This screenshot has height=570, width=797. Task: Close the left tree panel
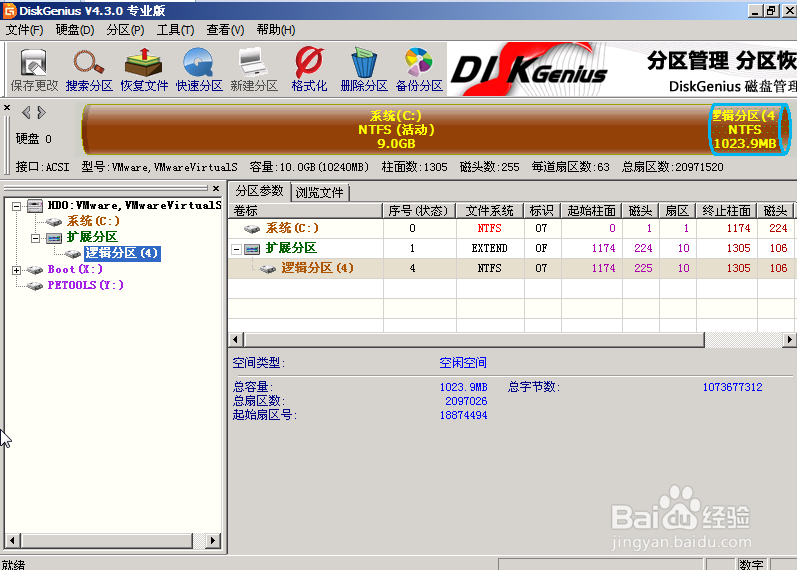point(216,188)
